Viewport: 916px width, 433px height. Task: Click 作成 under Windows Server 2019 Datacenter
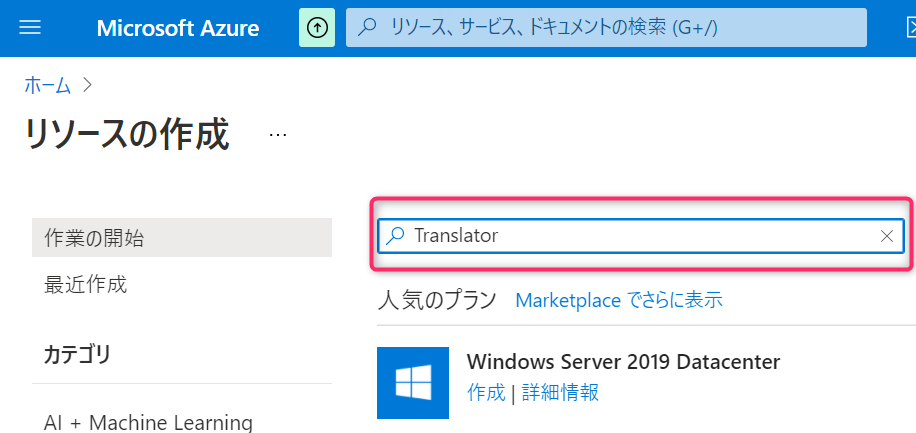point(486,392)
